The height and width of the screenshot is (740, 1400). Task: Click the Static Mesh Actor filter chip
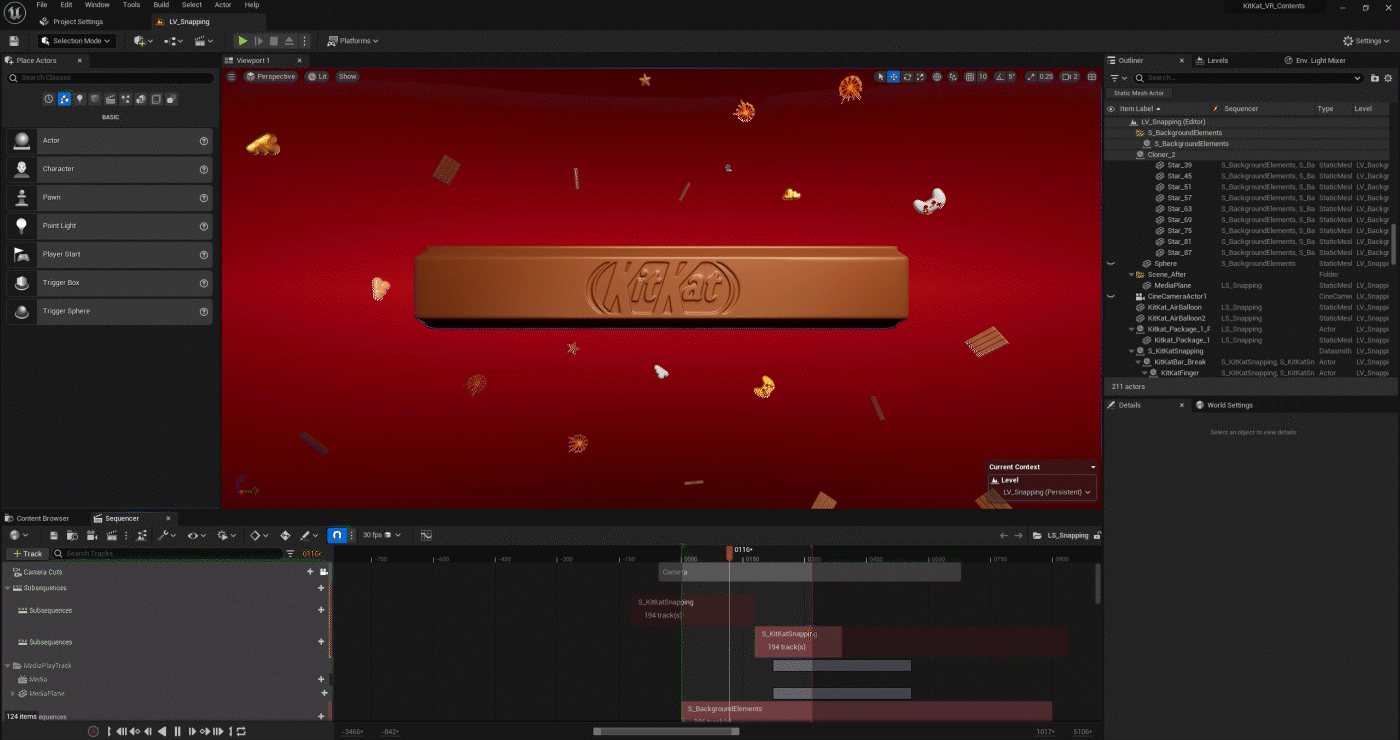[1139, 93]
